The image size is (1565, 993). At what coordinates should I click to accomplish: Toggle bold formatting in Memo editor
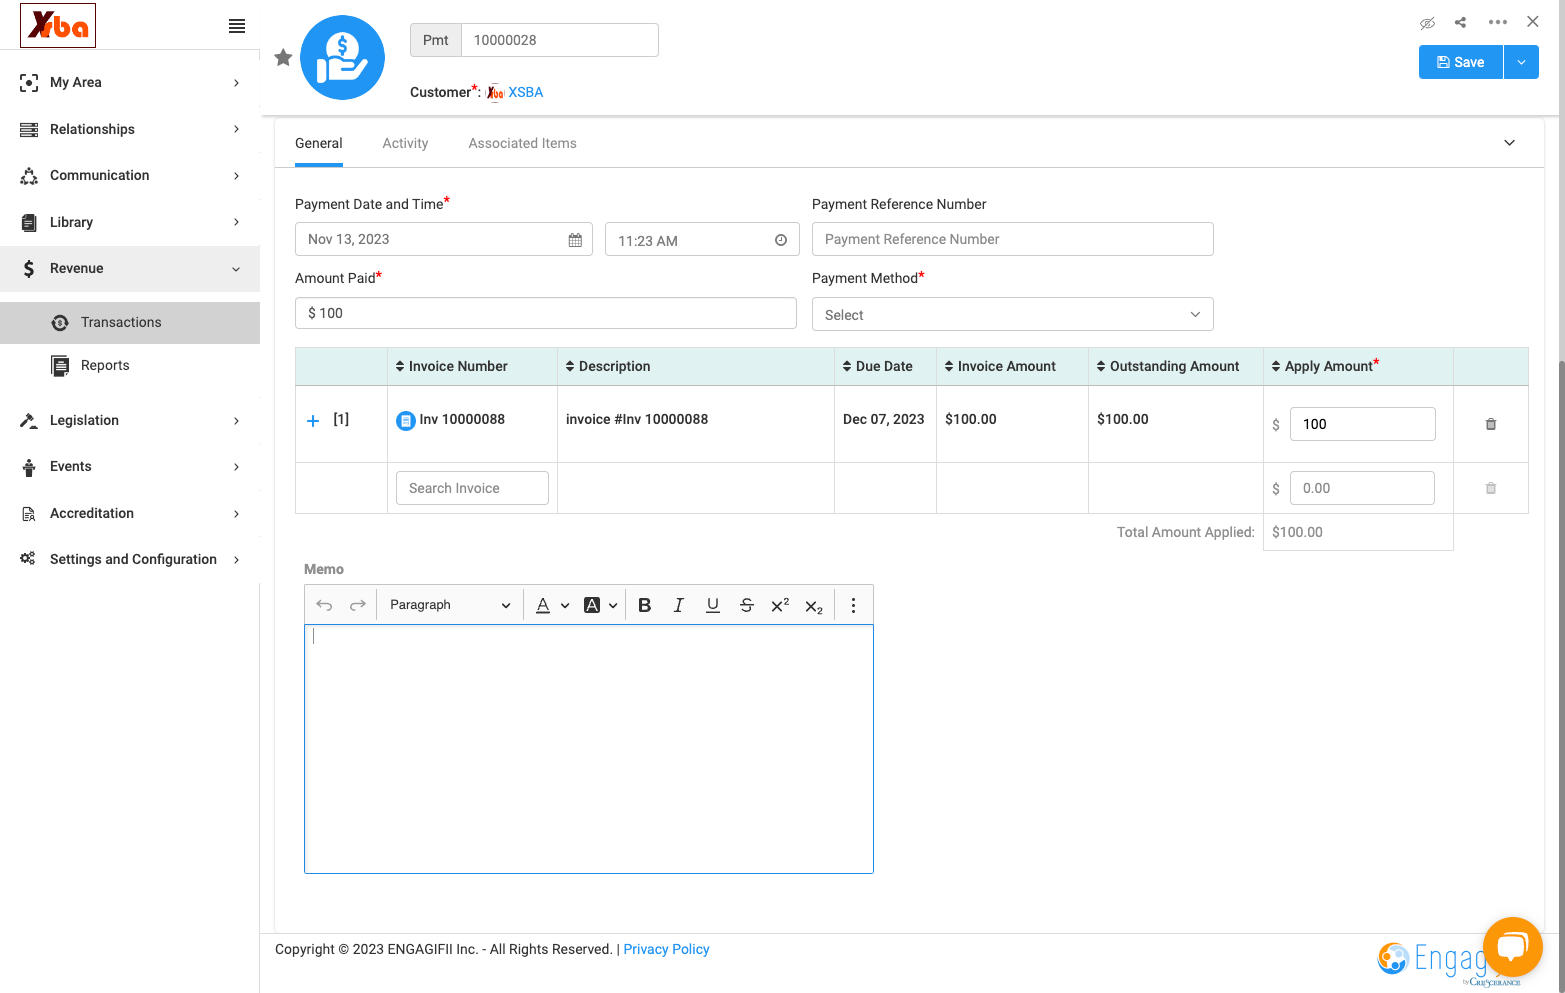(x=645, y=605)
